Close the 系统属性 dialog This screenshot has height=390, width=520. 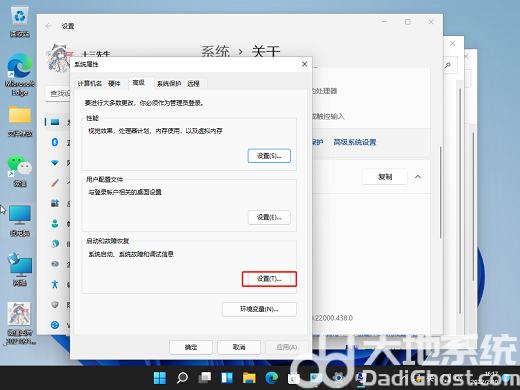coord(304,64)
